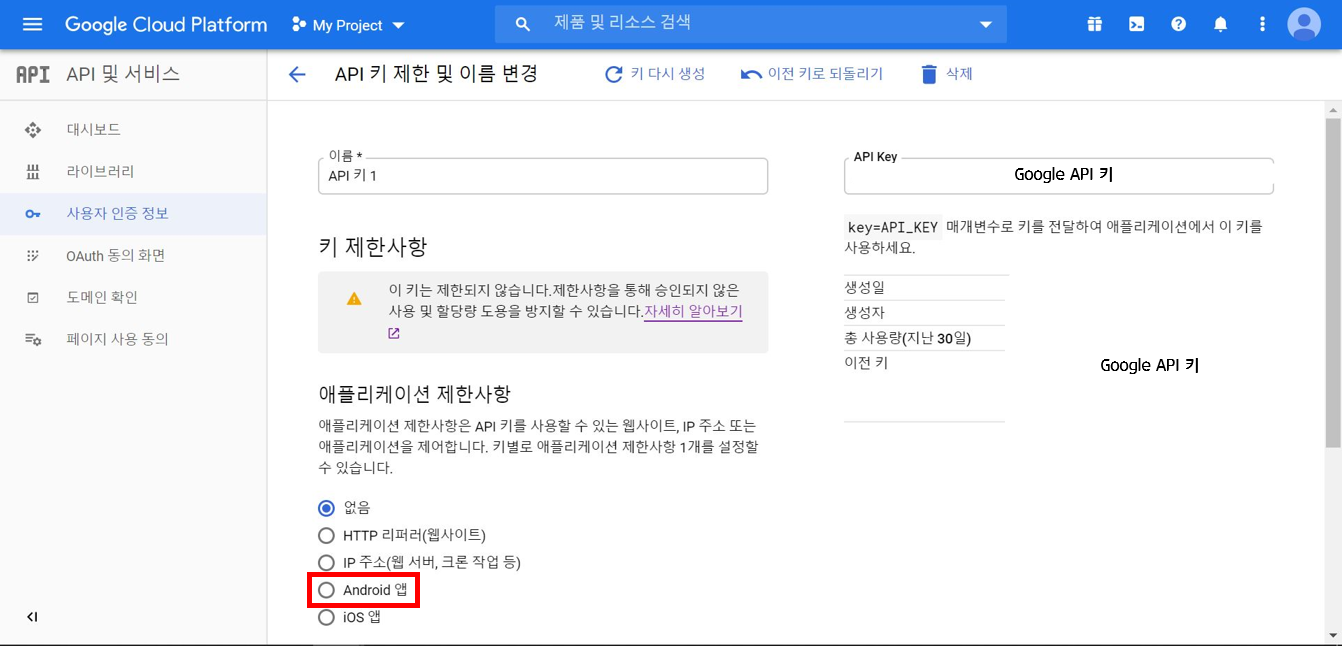The width and height of the screenshot is (1342, 647).
Task: Click the 생성일 row label
Action: 865,287
